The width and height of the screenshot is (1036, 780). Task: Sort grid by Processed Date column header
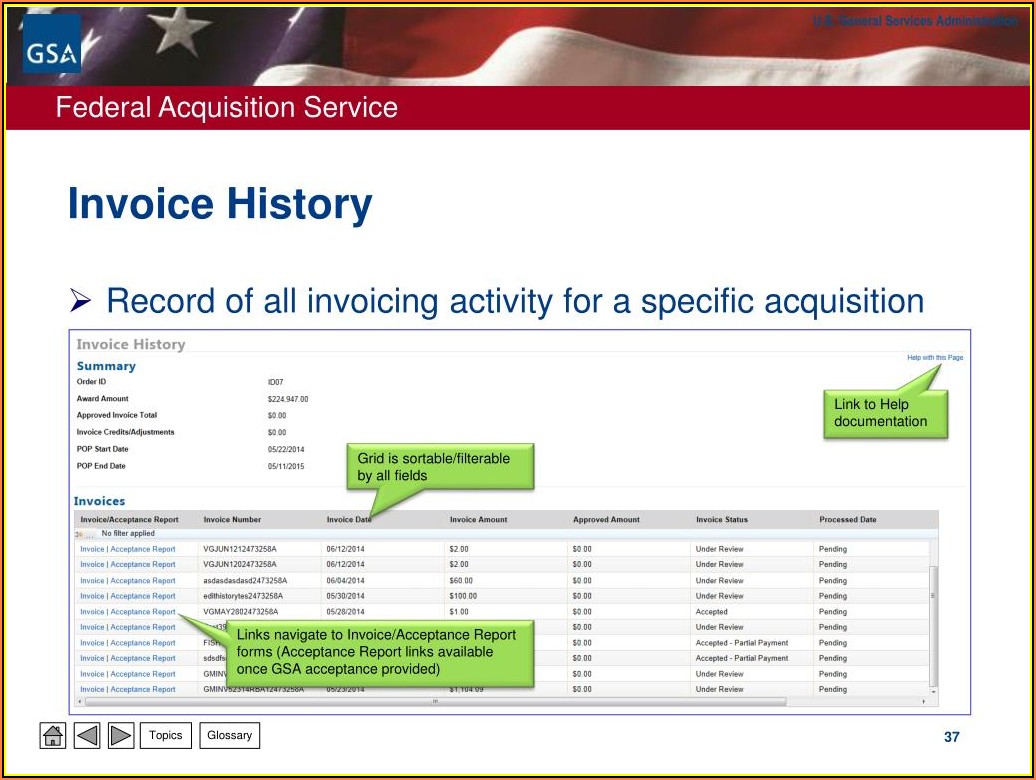pyautogui.click(x=847, y=520)
